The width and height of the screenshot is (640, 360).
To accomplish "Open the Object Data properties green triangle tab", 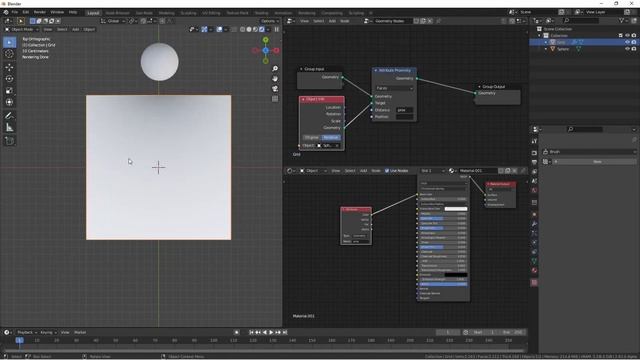I will point(534,260).
